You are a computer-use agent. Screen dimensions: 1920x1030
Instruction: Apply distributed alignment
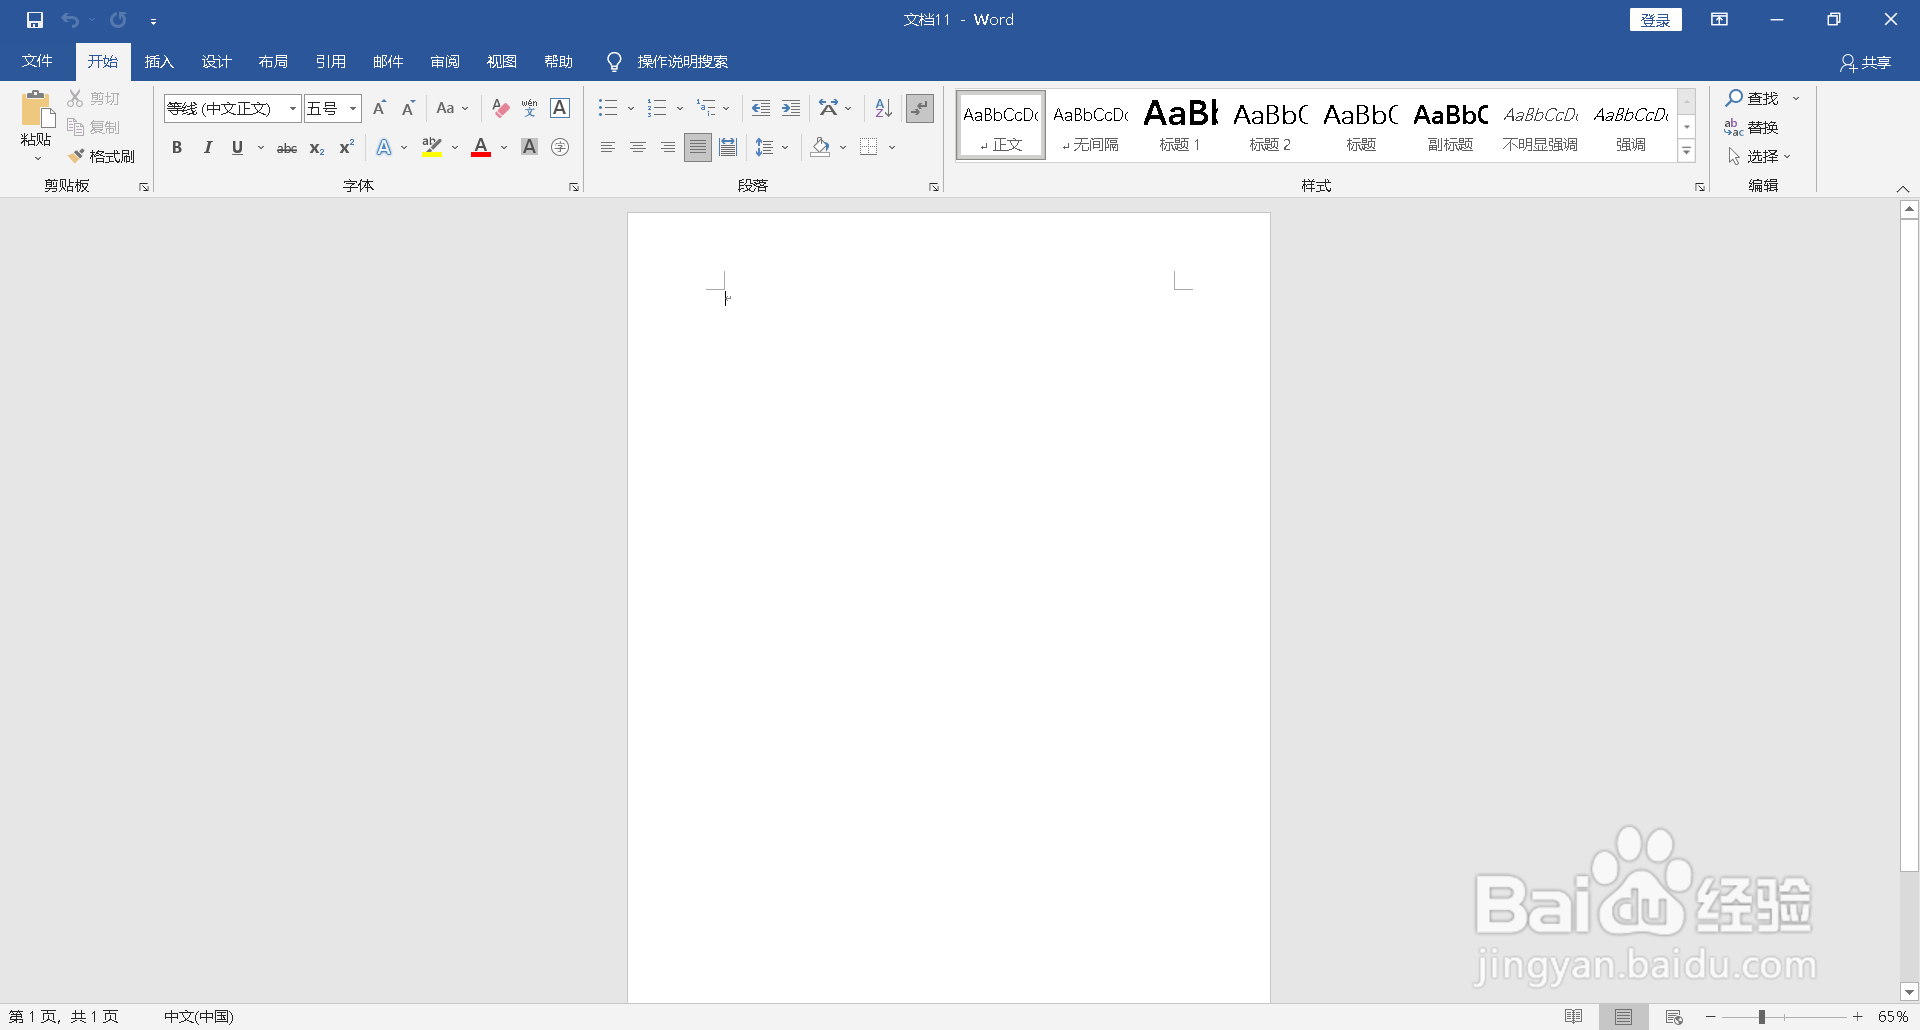tap(728, 148)
